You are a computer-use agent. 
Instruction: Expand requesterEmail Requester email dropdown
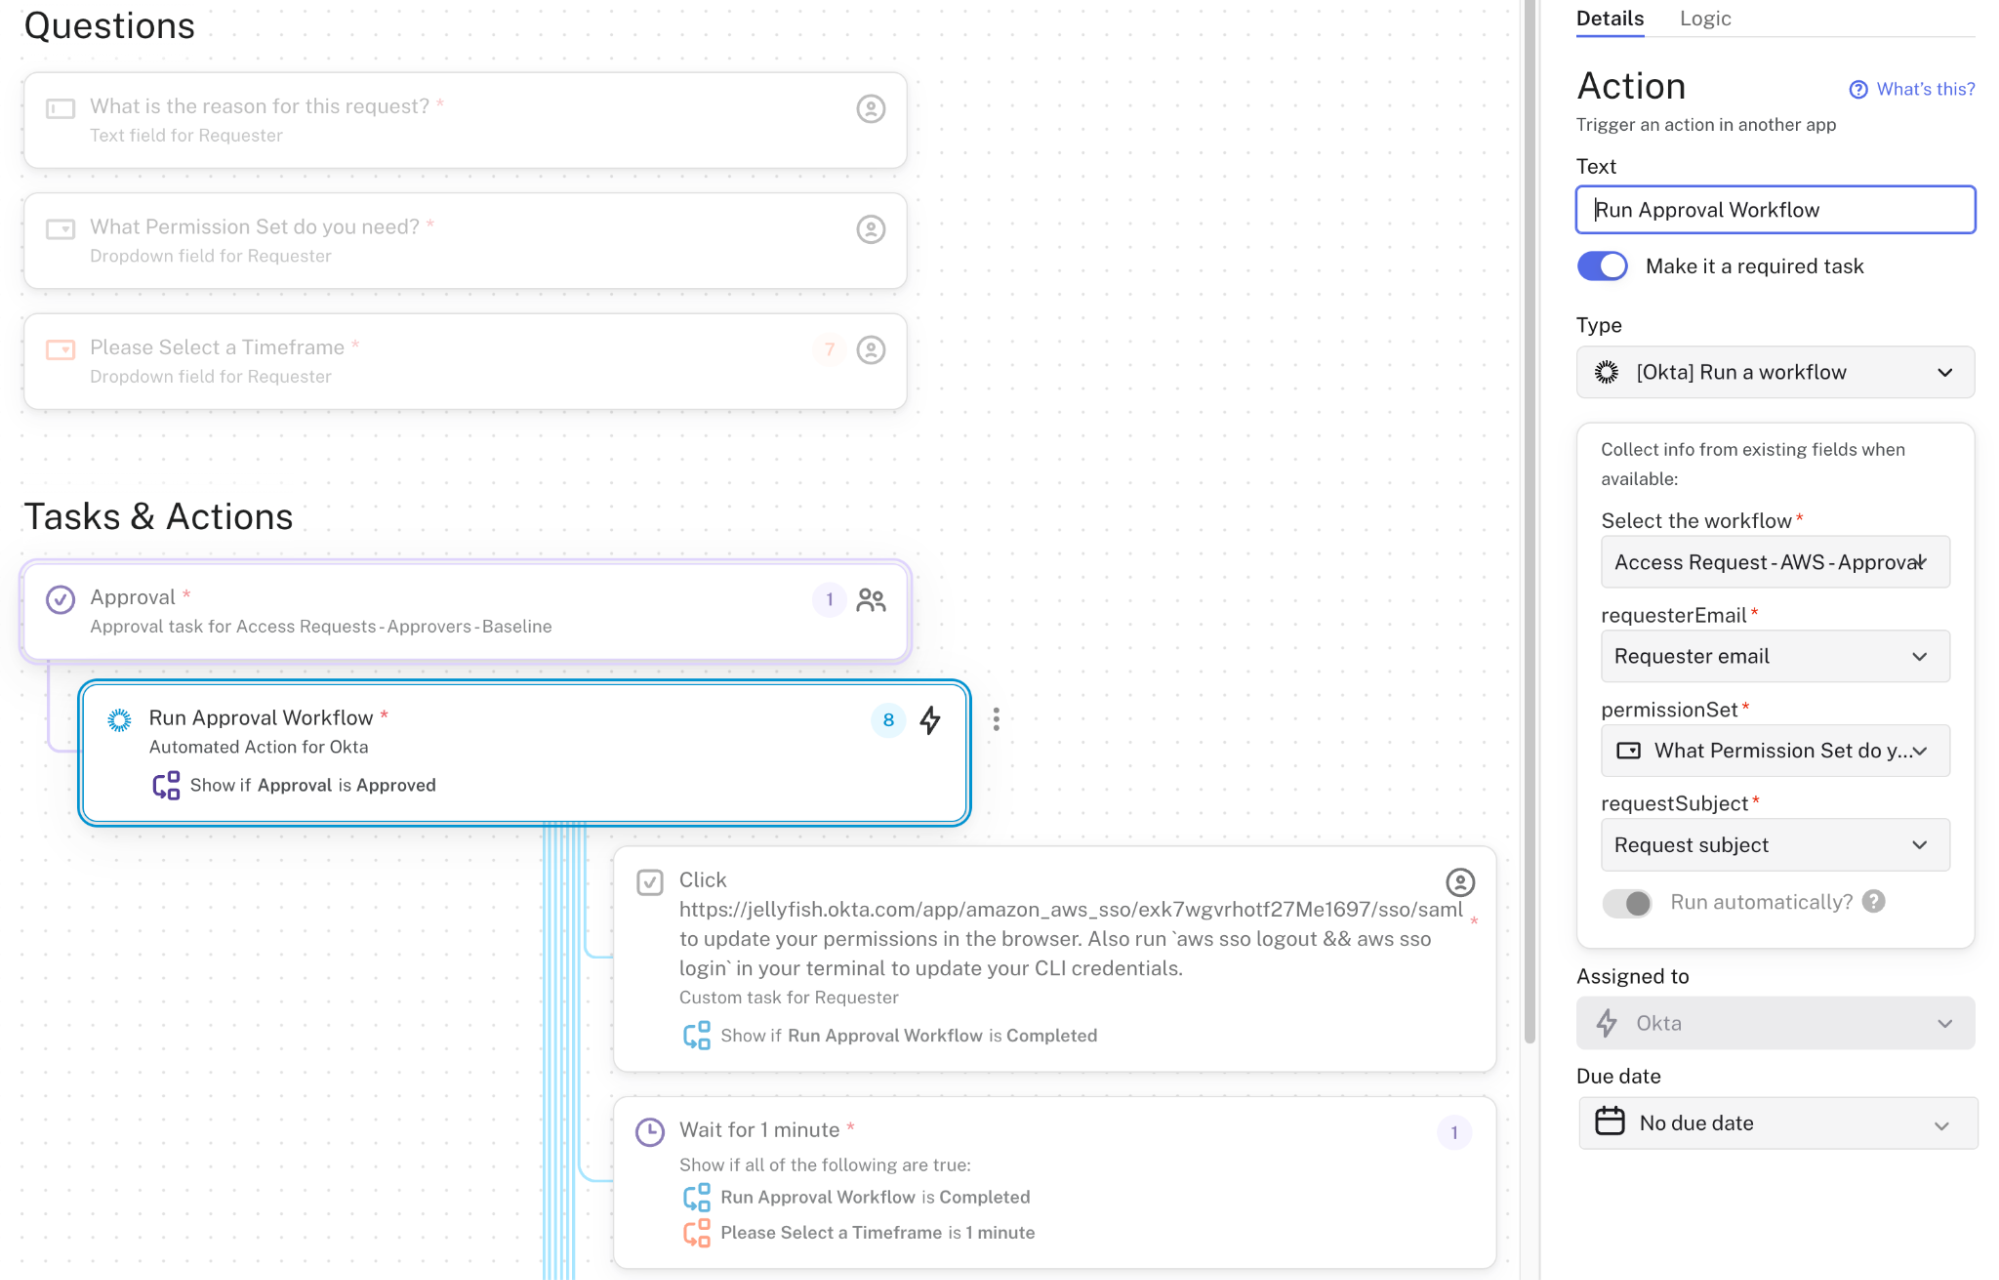click(1775, 657)
